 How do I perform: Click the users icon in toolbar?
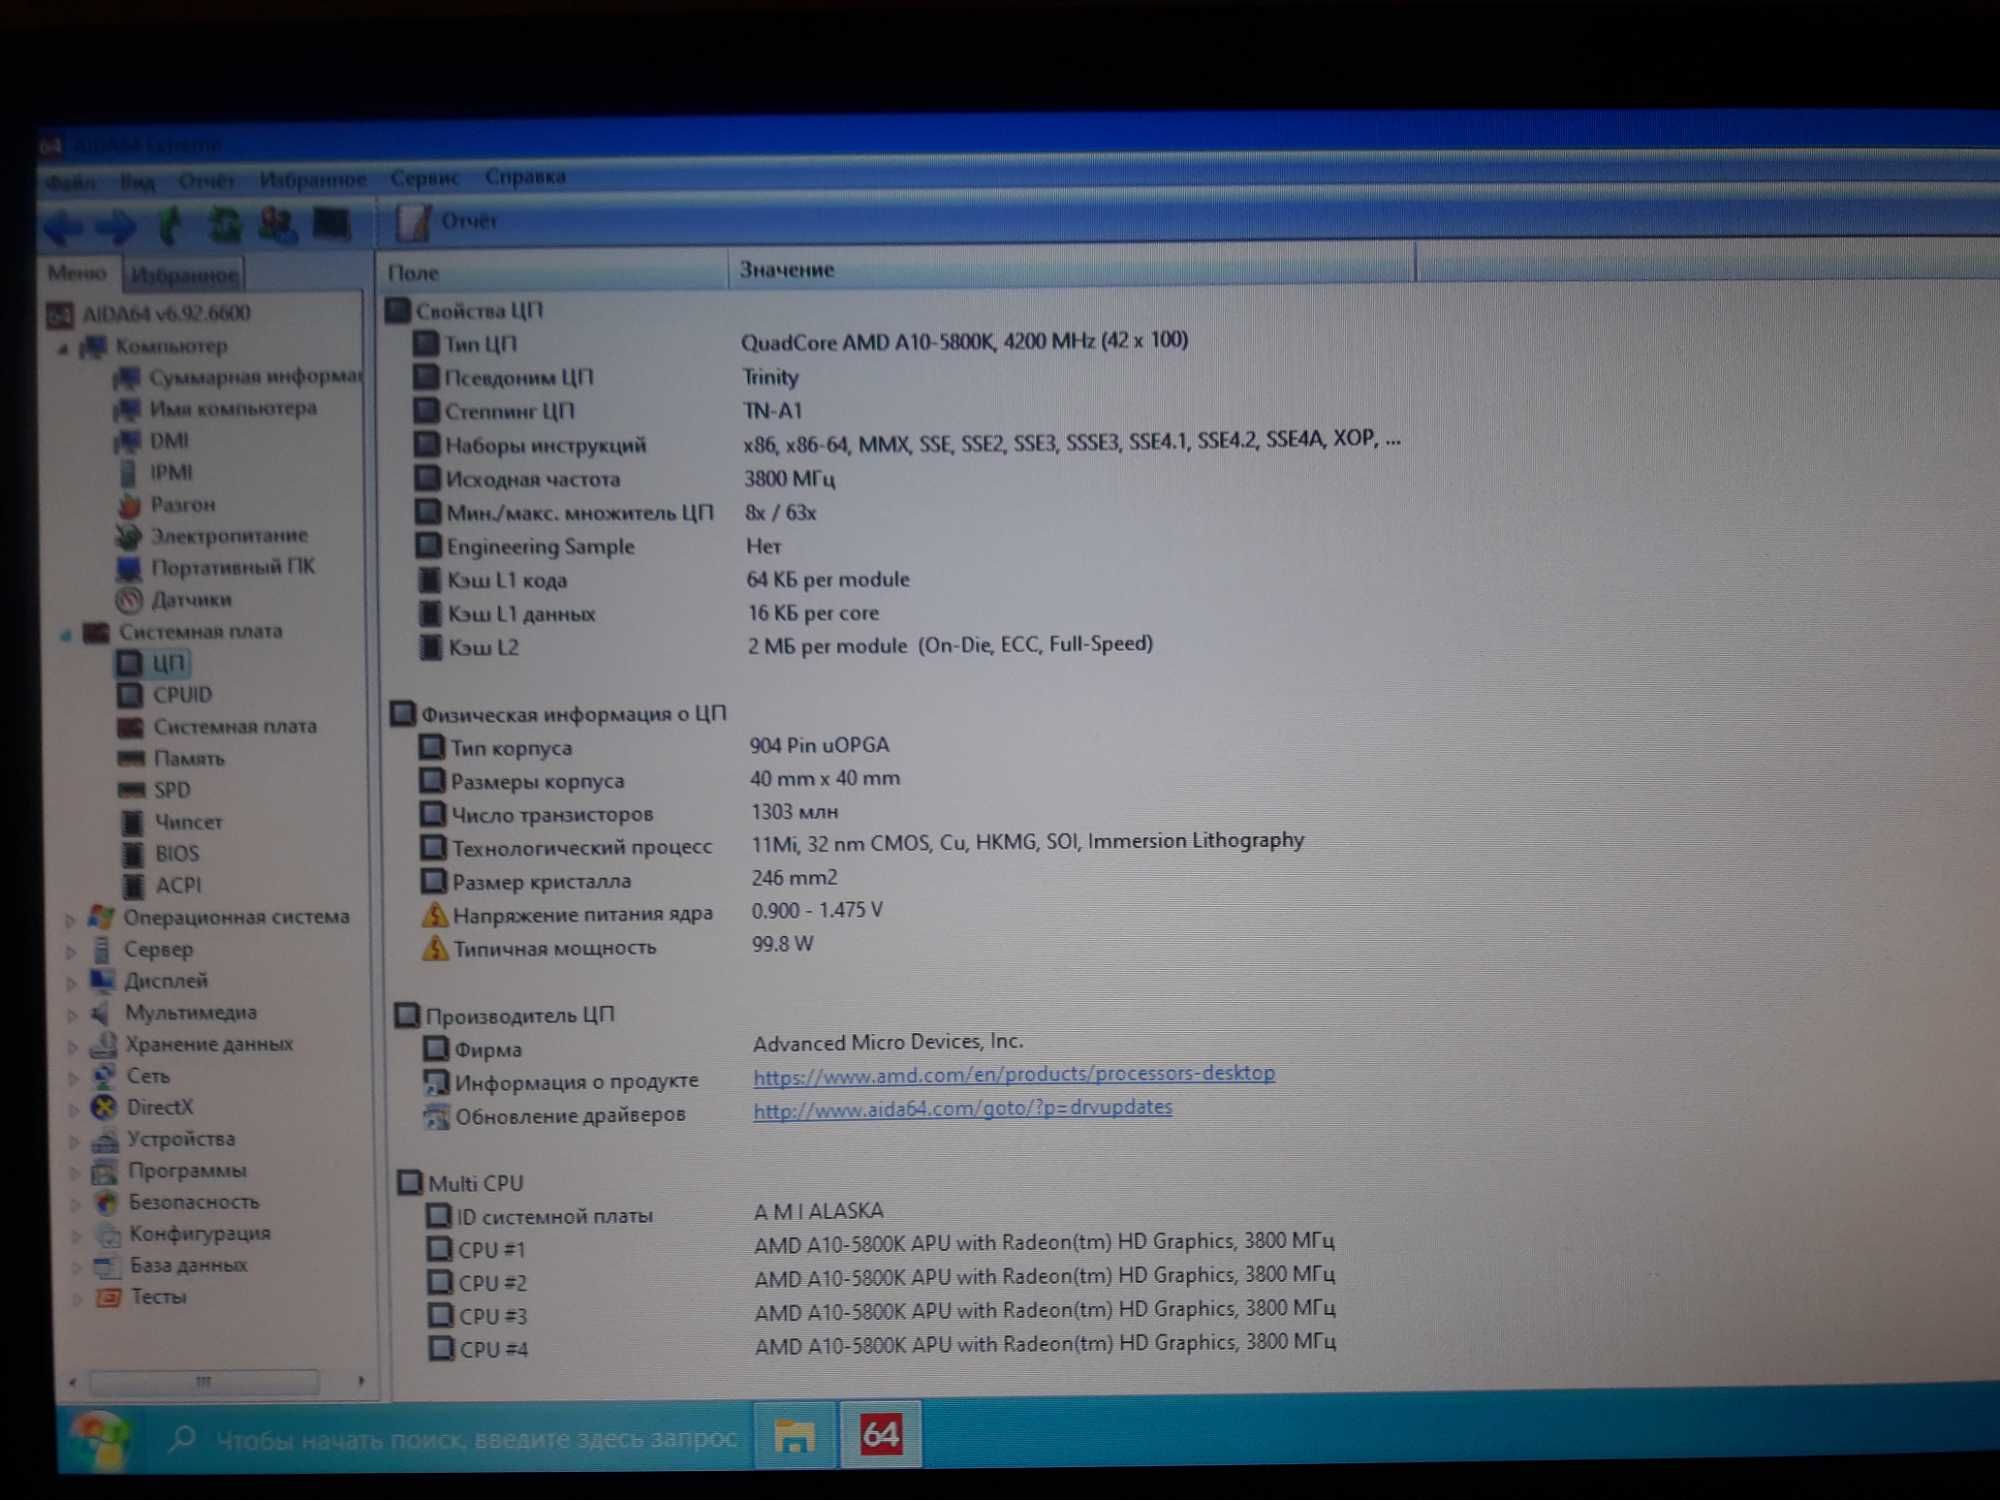(x=277, y=225)
